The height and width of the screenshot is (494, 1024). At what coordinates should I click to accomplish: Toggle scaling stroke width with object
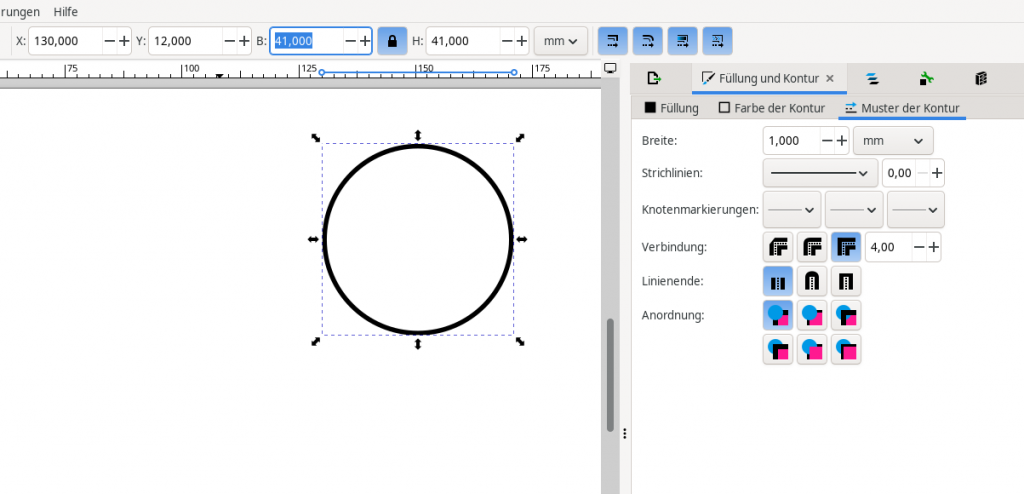613,41
